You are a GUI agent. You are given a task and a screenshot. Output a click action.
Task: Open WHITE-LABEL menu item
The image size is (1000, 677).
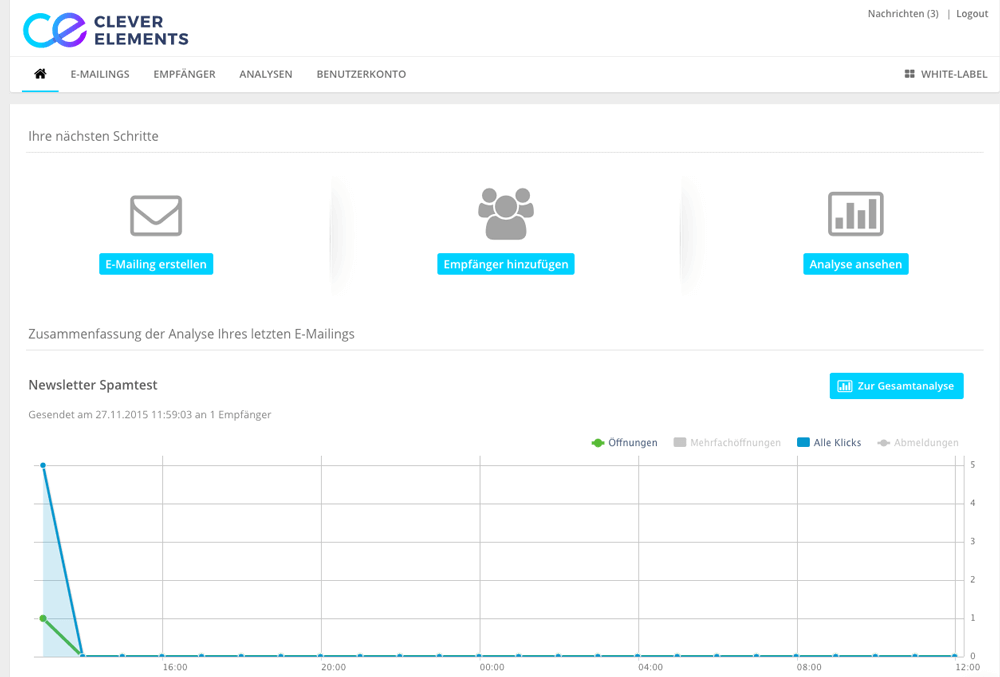point(954,74)
